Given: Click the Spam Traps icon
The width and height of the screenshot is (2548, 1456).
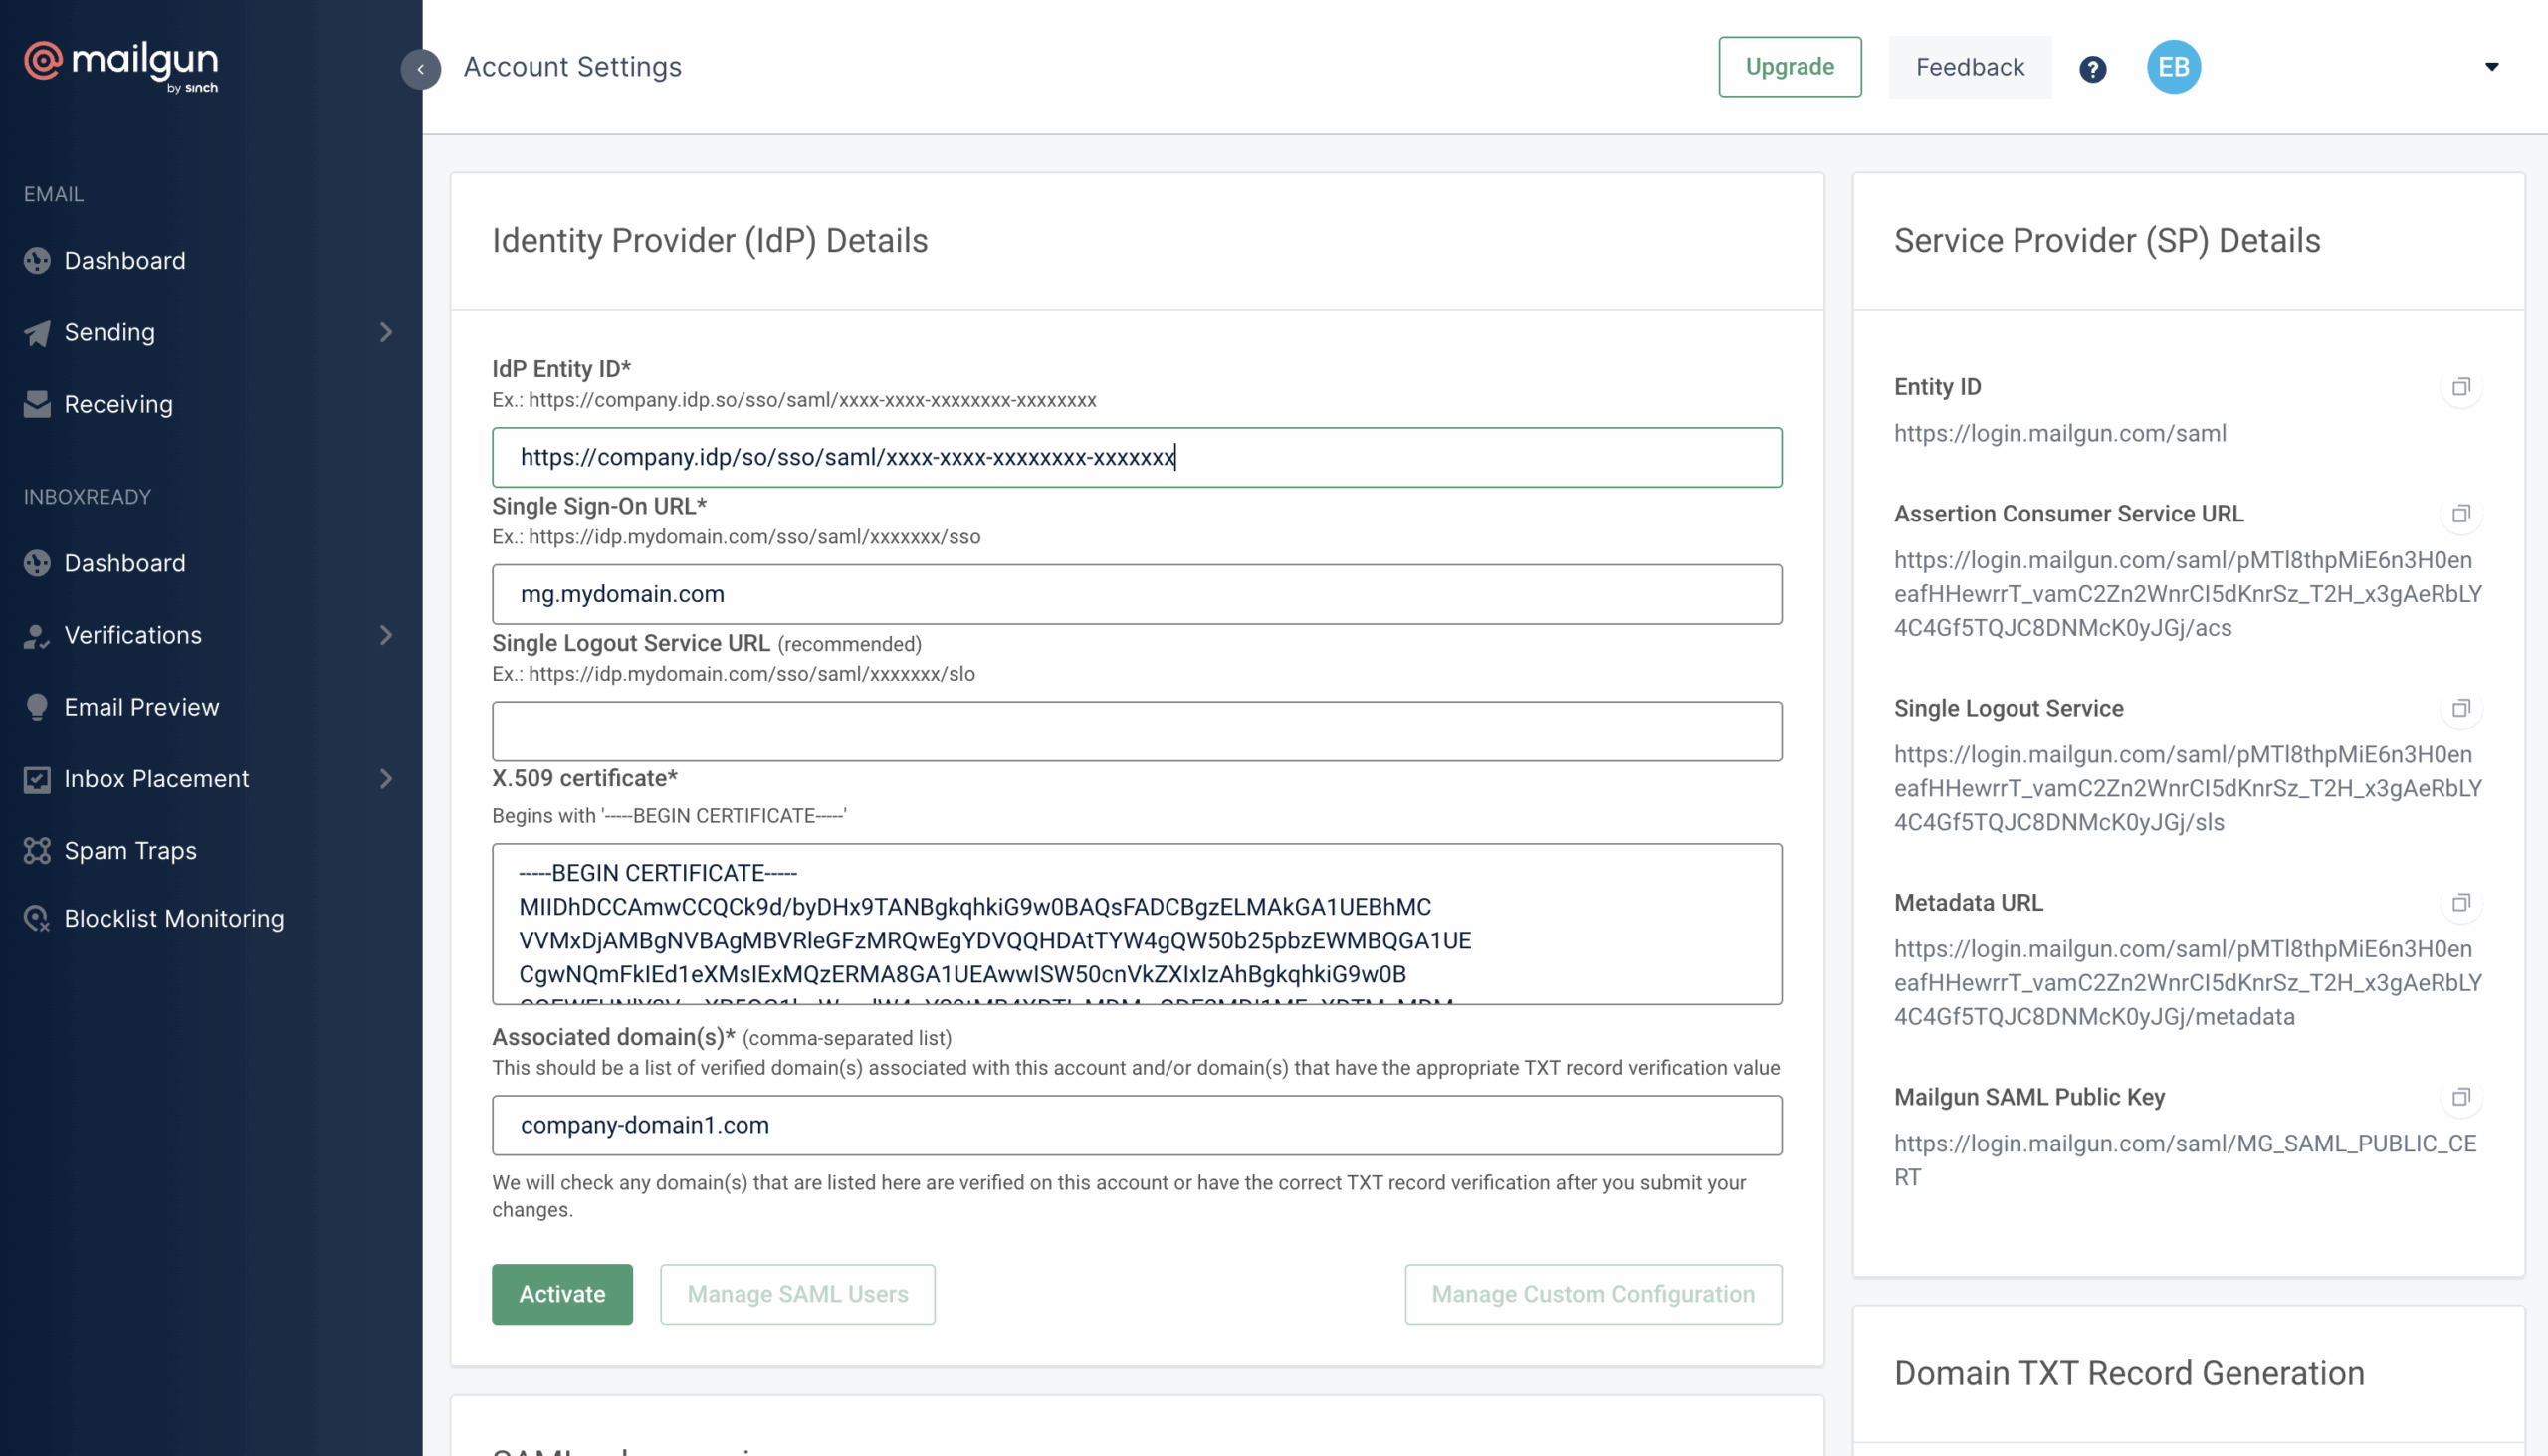Looking at the screenshot, I should [37, 851].
